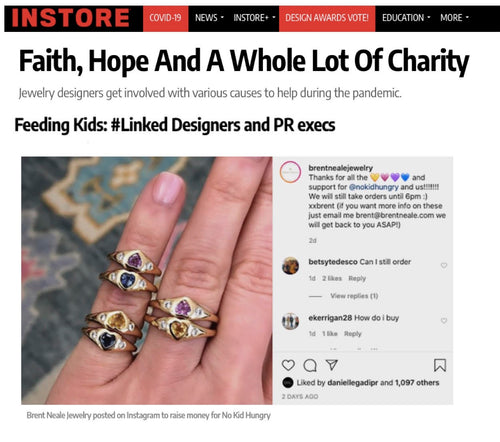Click the comment speech bubble icon

(x=310, y=365)
